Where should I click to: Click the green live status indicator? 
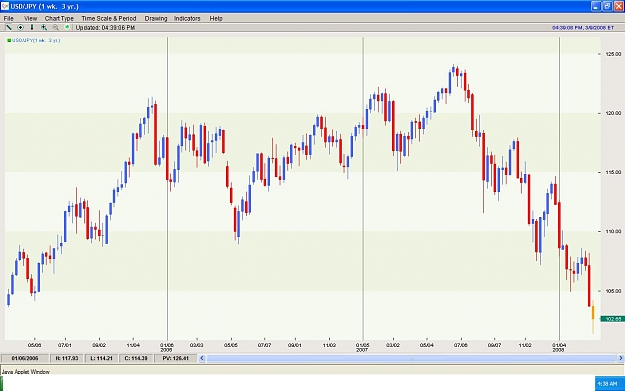67,27
